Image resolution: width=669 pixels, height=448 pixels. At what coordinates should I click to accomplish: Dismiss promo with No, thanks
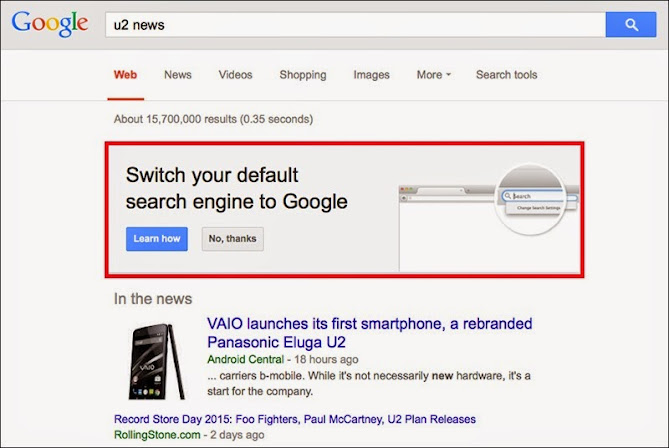[x=233, y=239]
